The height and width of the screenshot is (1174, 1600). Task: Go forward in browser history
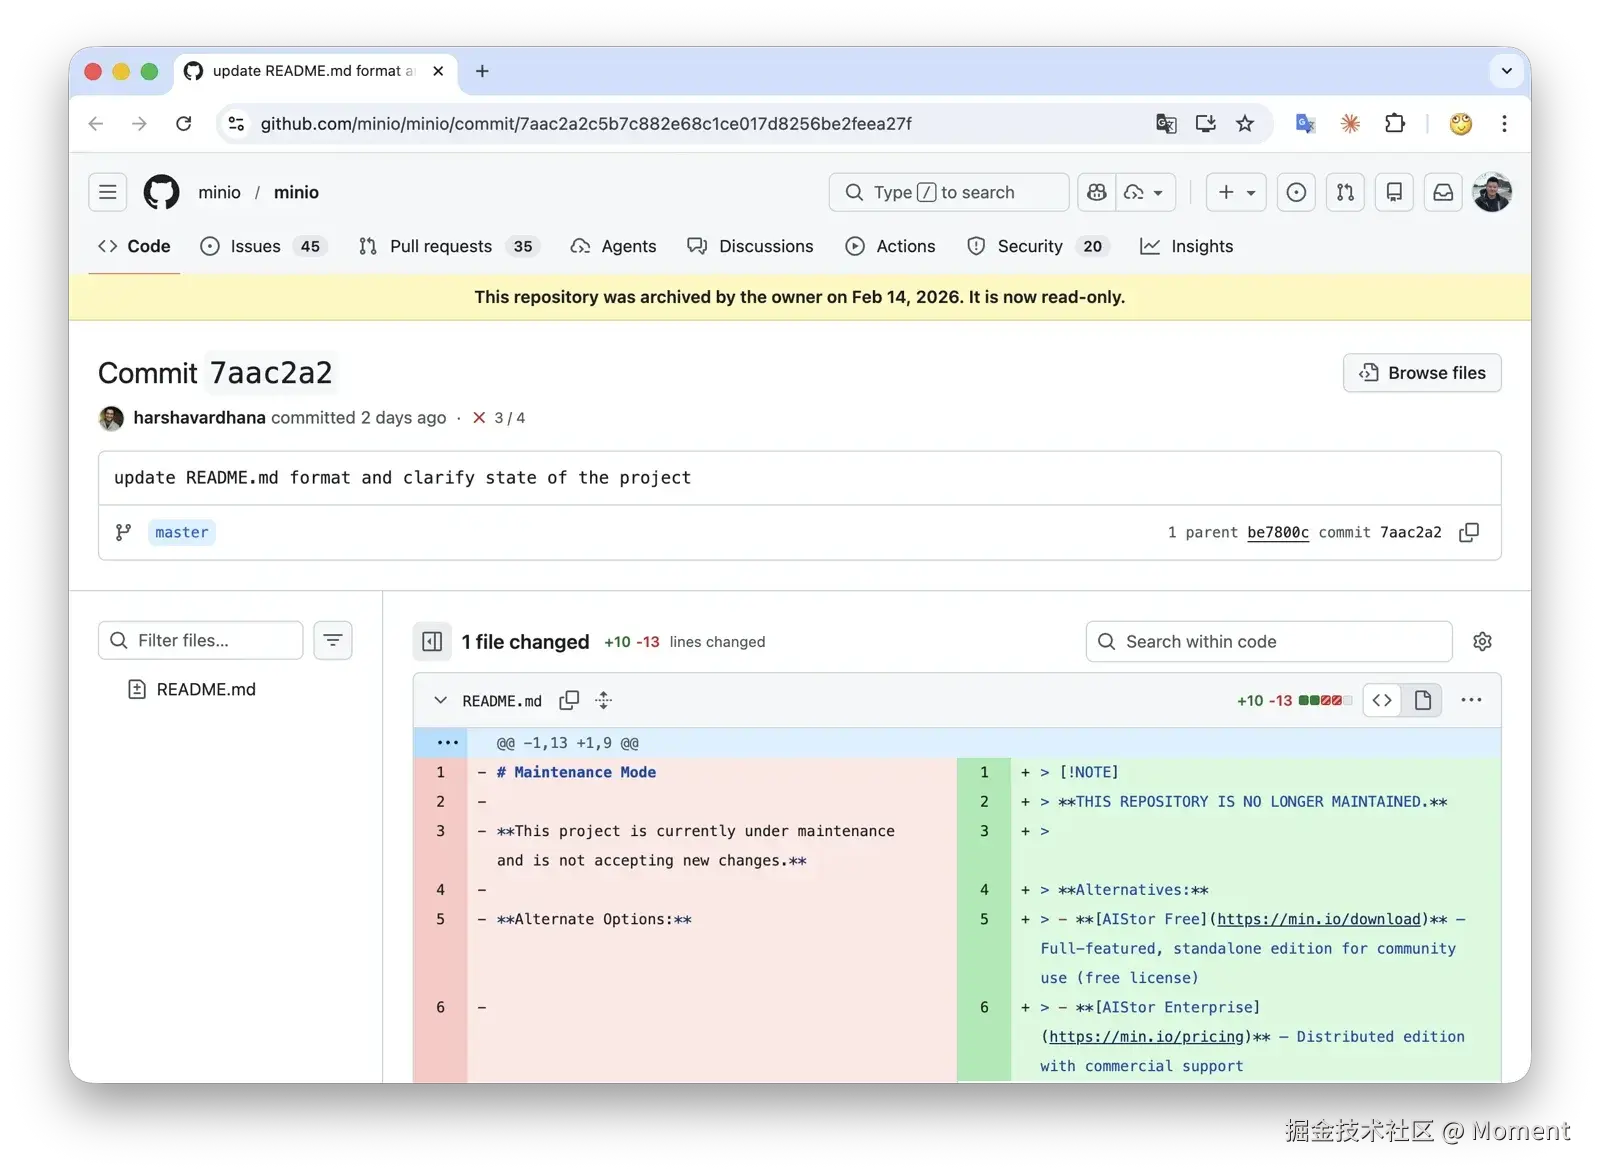click(139, 123)
